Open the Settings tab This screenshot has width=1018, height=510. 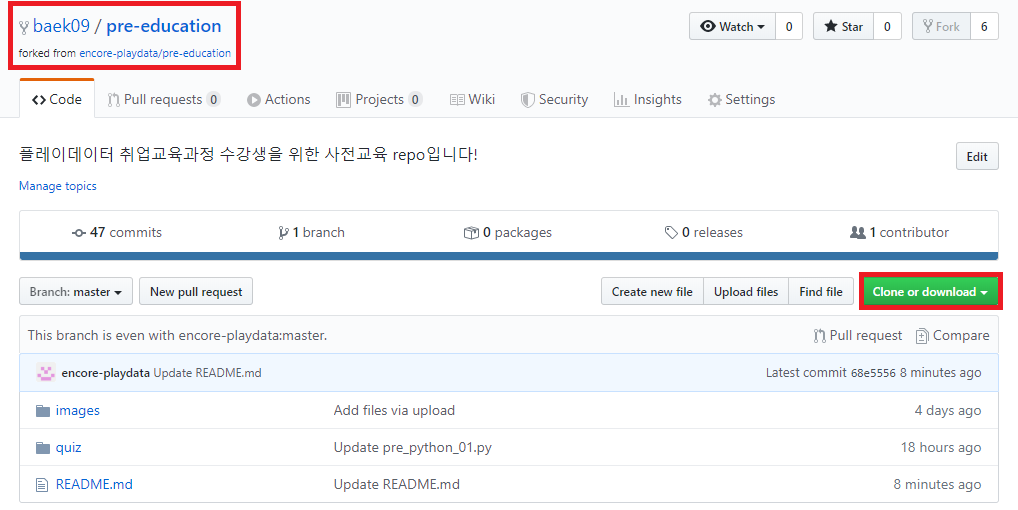tap(741, 99)
